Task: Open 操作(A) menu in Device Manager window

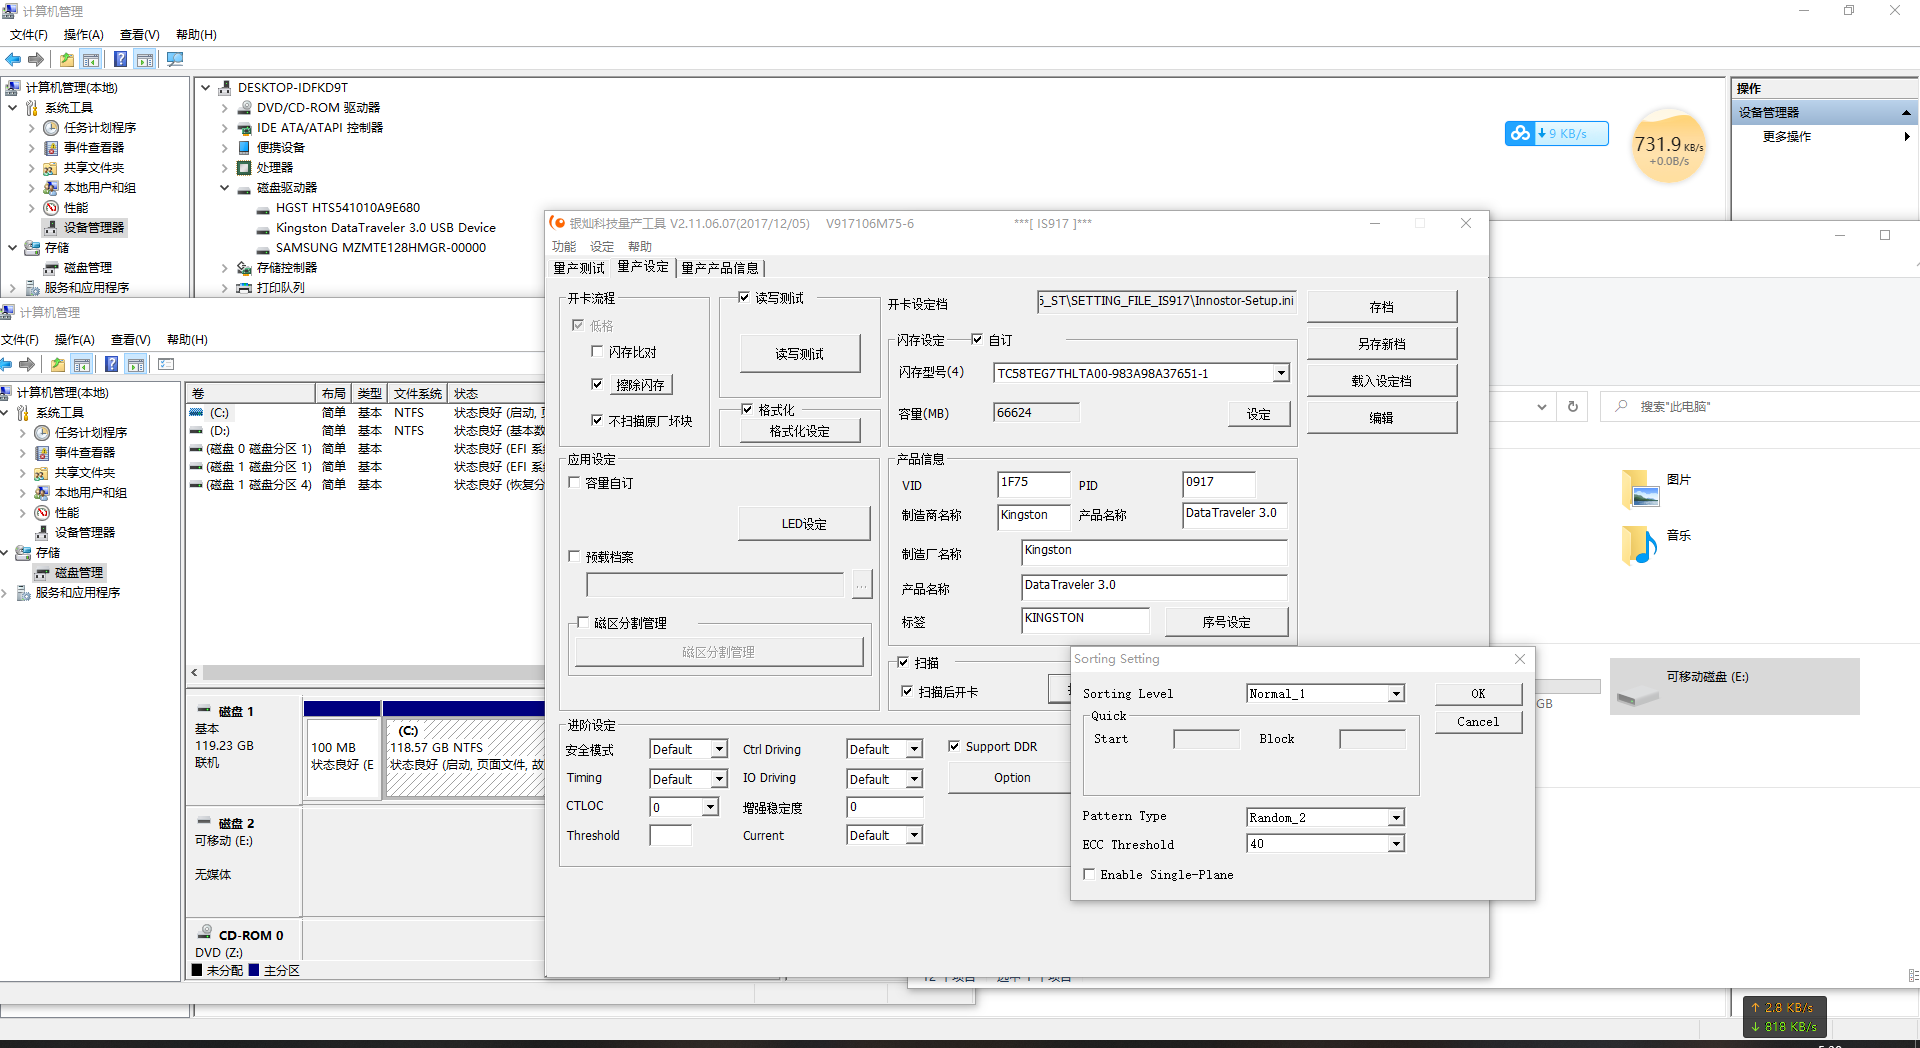Action: (x=83, y=35)
